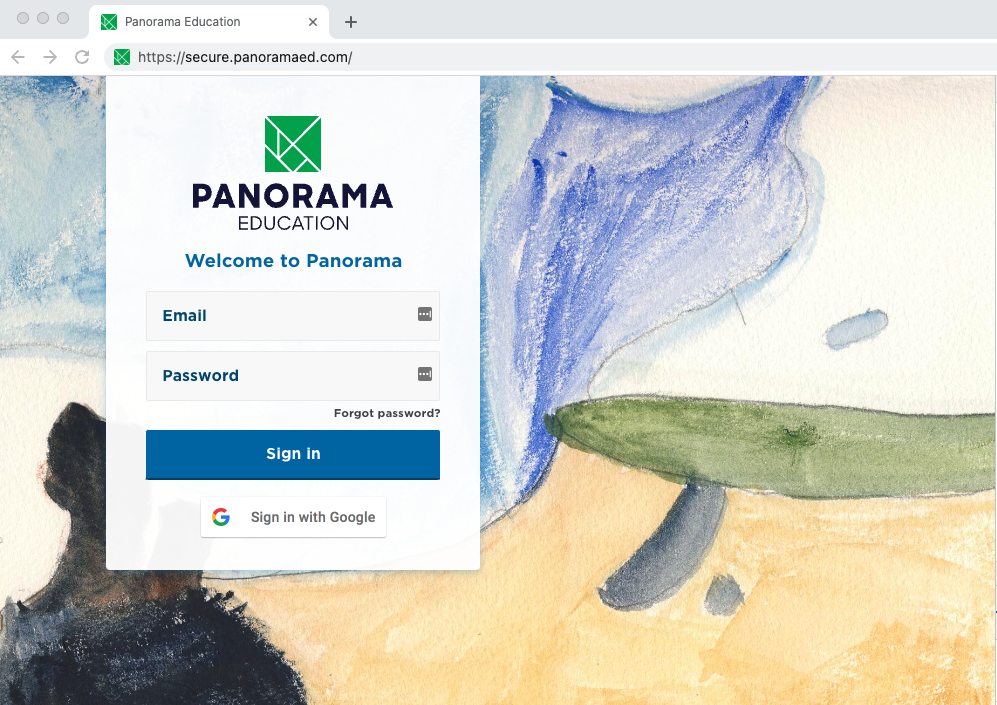The image size is (997, 705).
Task: Click the secure.panoramaed.com URL in address bar
Action: (245, 57)
